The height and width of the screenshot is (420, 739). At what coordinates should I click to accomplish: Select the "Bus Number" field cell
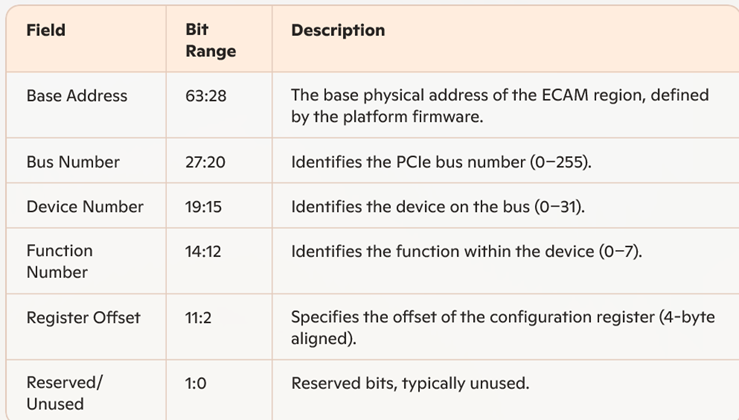(x=73, y=162)
